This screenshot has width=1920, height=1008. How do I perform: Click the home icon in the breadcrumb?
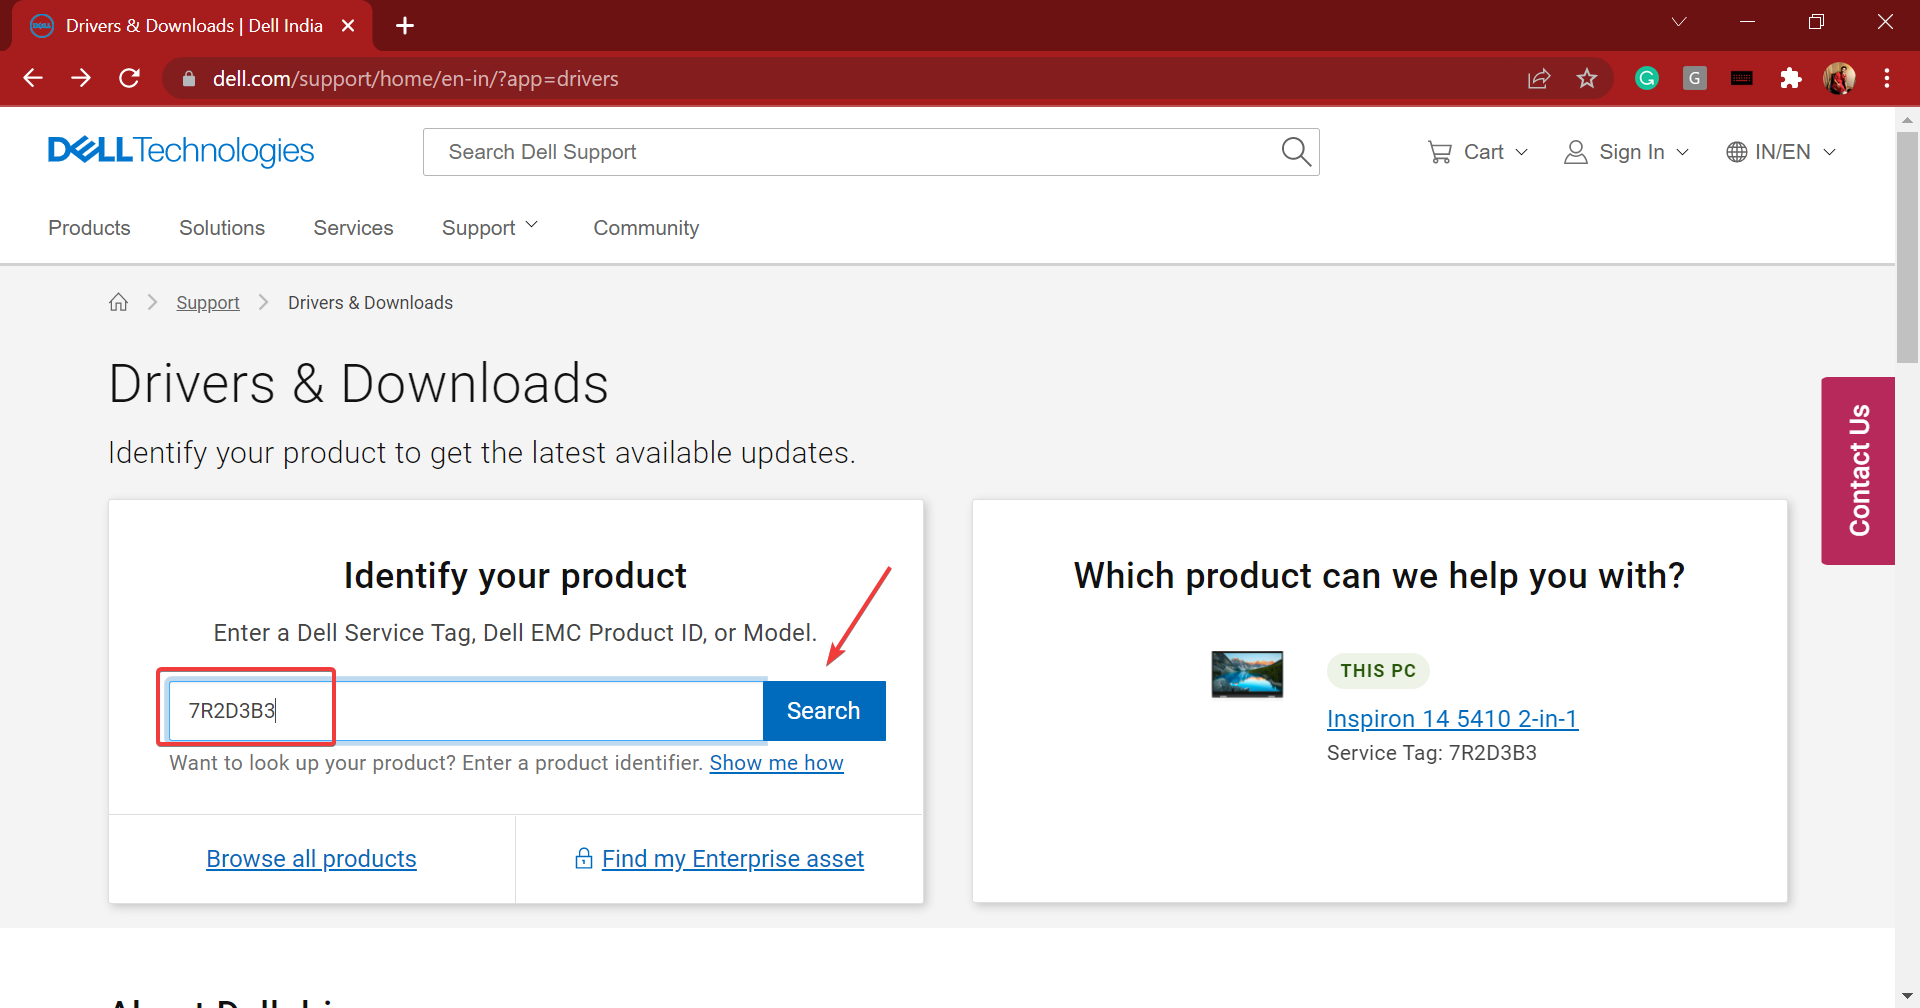[118, 302]
